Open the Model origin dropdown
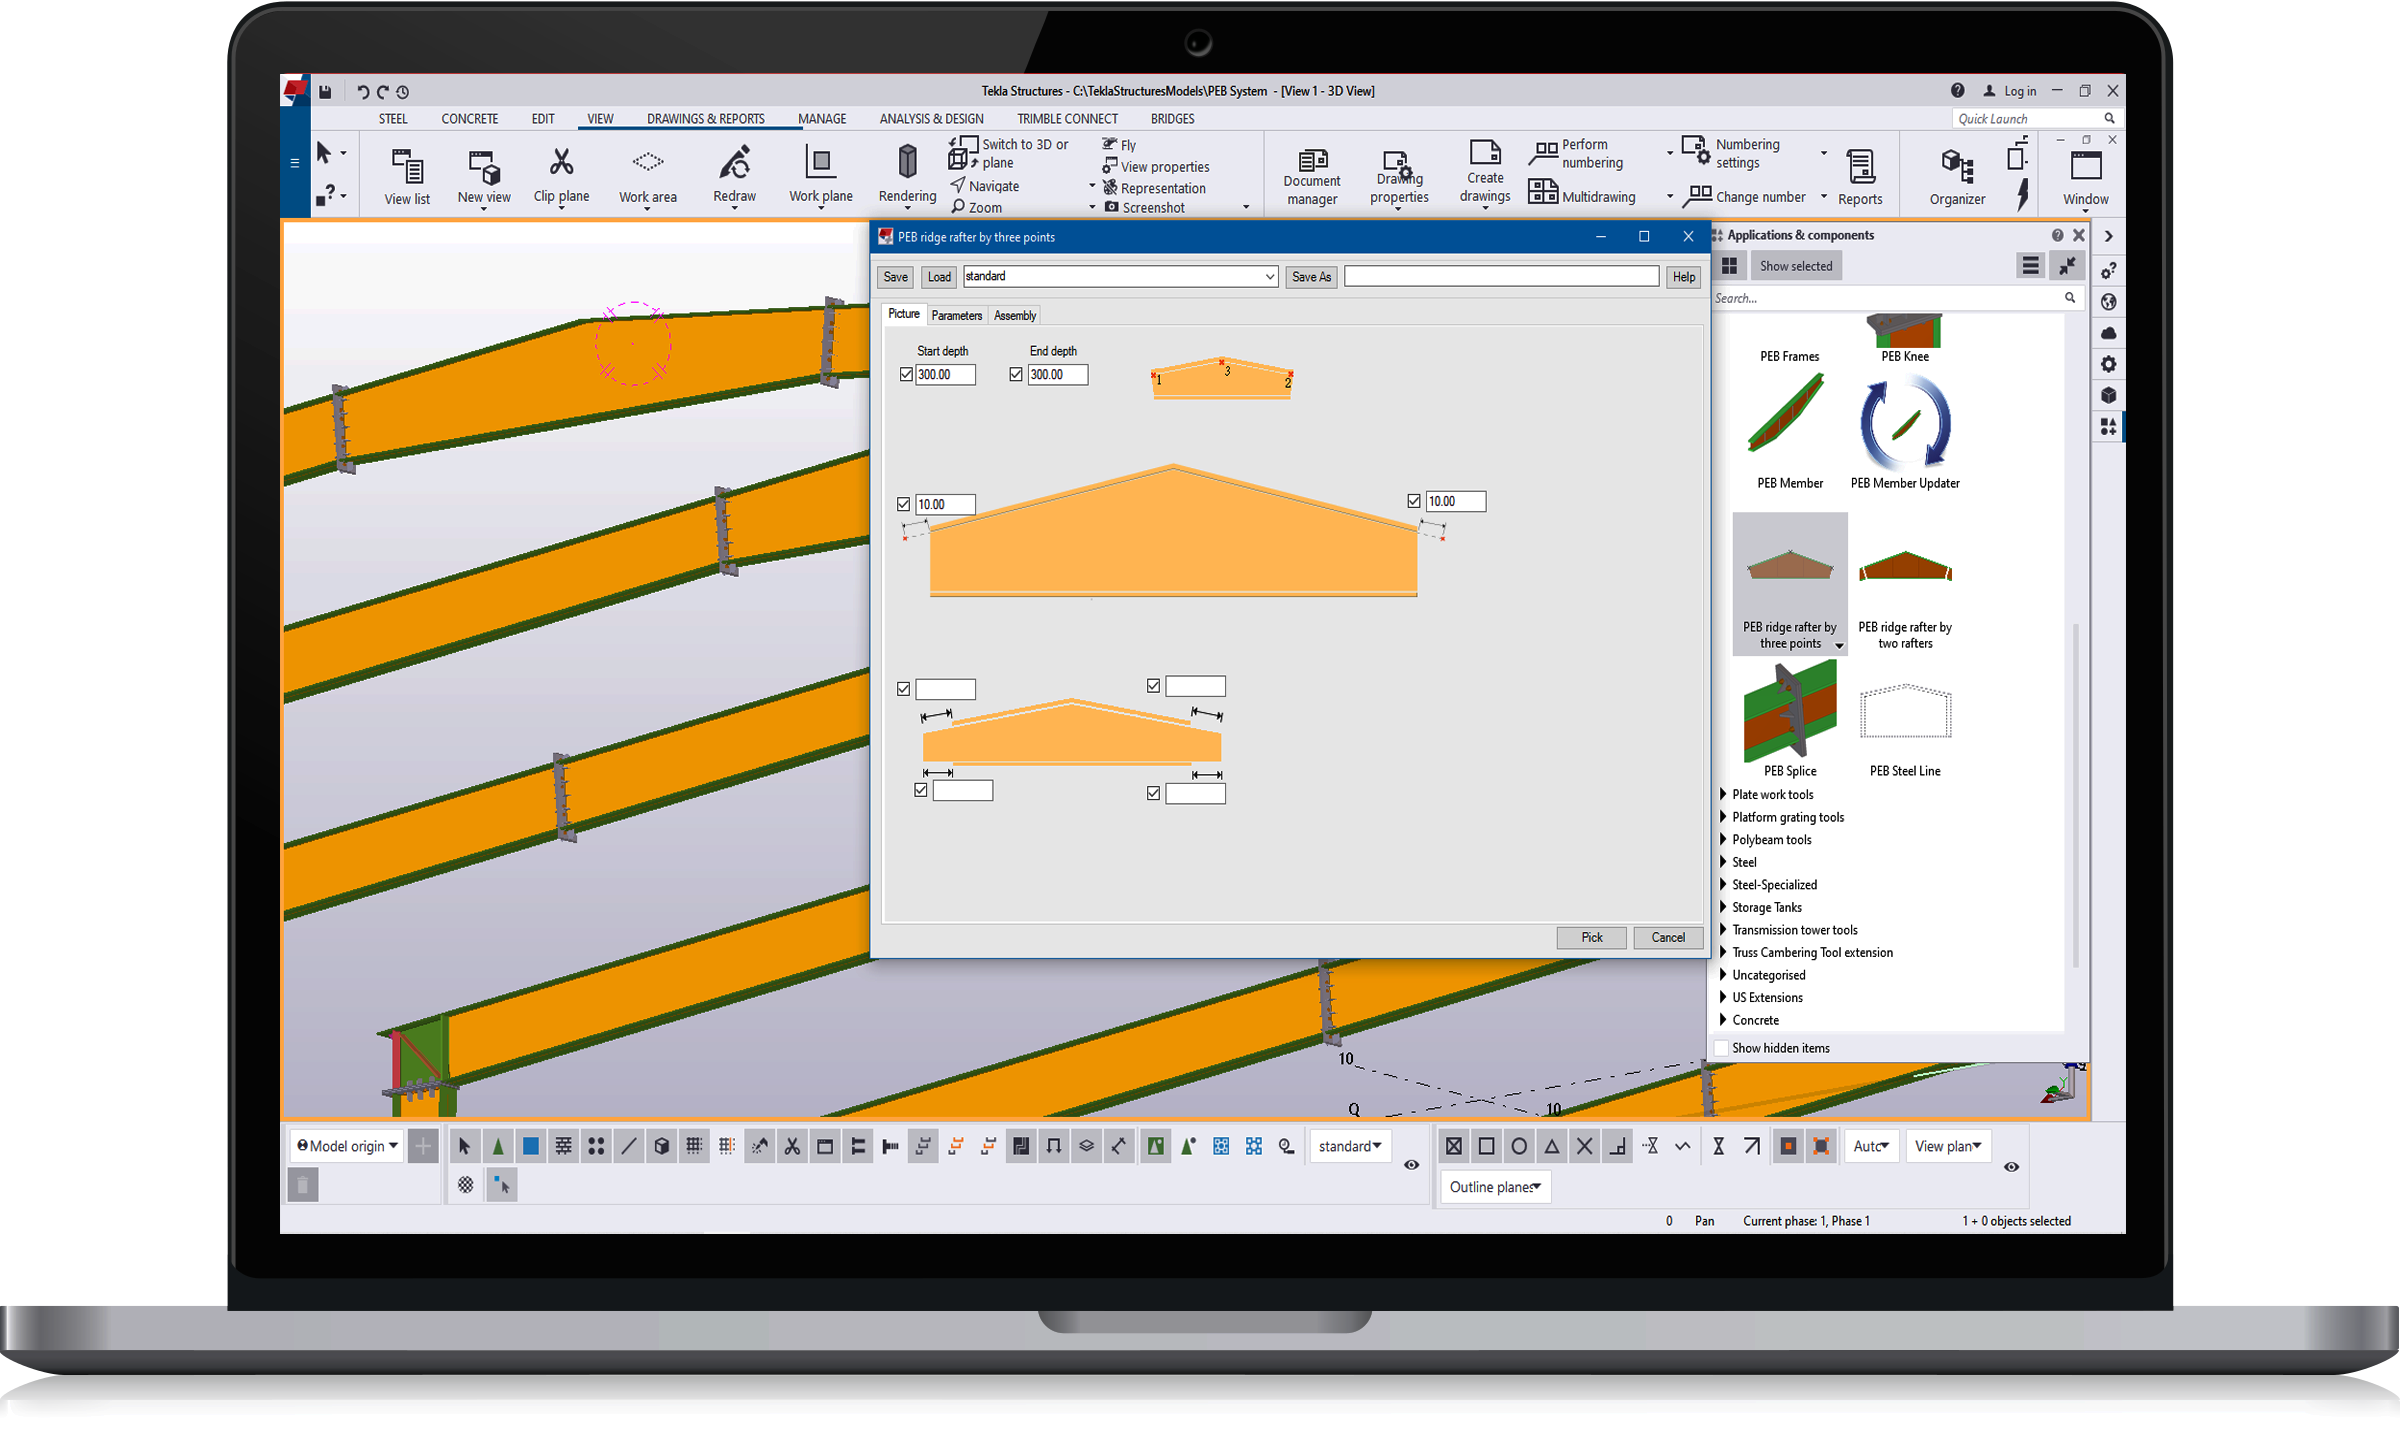The width and height of the screenshot is (2400, 1444). pos(347,1146)
